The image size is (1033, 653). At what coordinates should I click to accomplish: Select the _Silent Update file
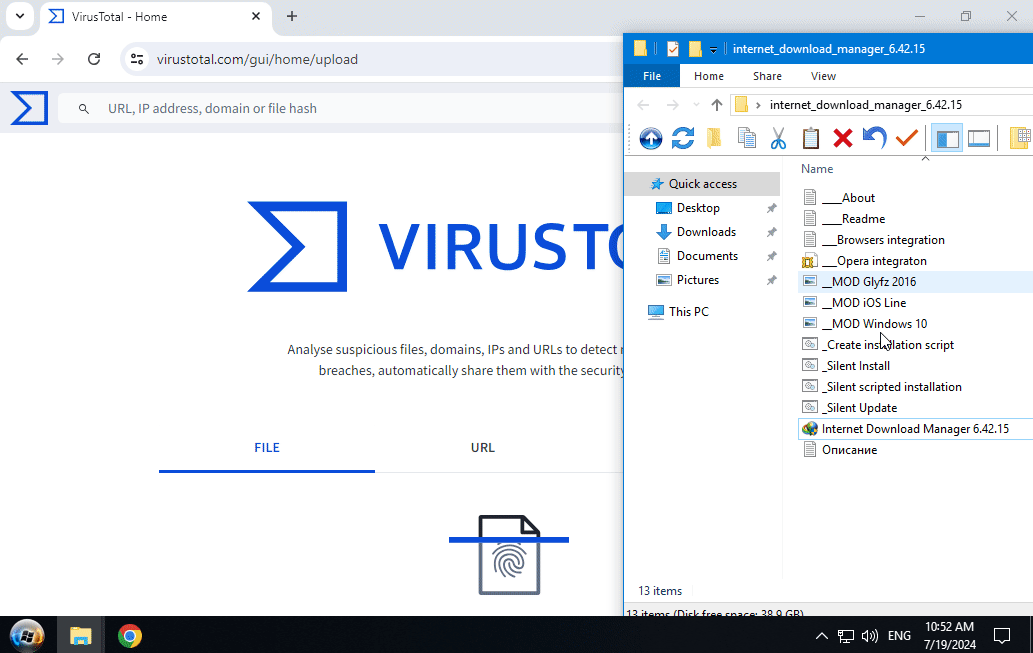(x=859, y=408)
